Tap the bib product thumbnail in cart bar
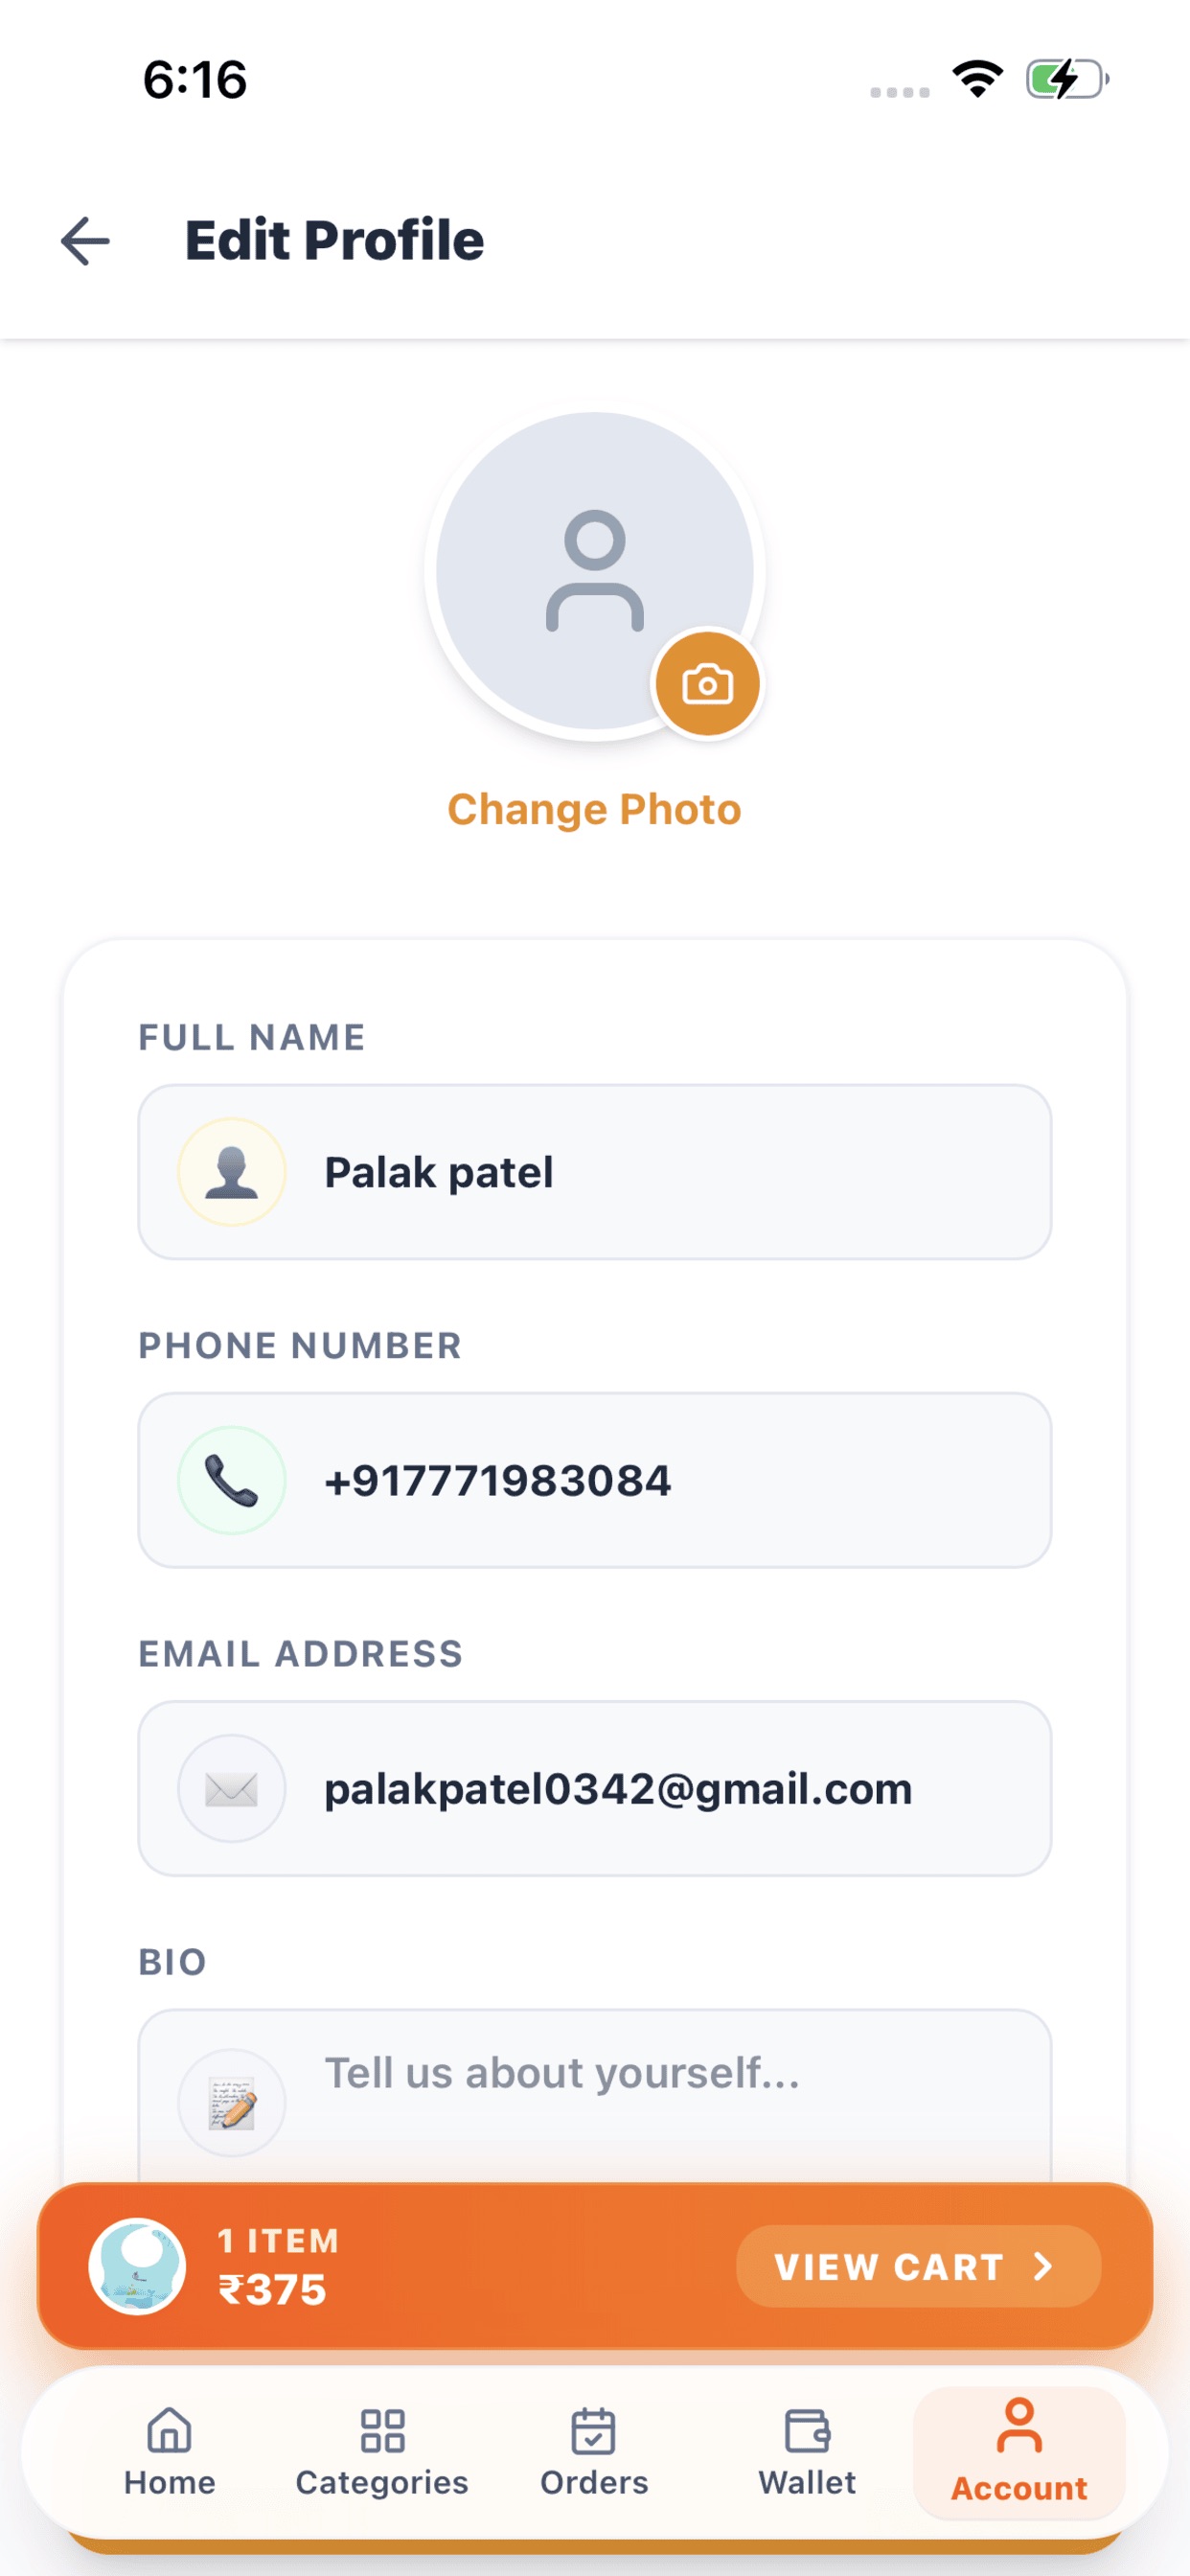Viewport: 1190px width, 2576px height. point(137,2266)
